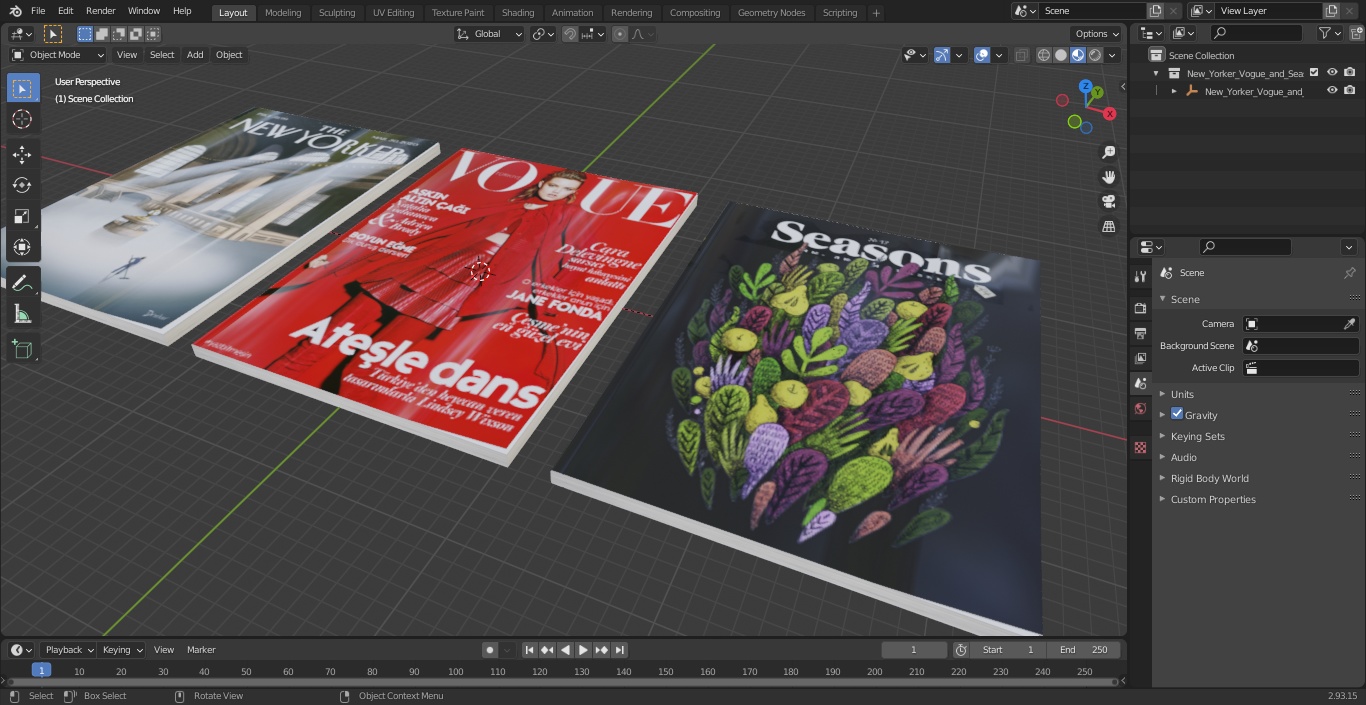Switch to solid shading
1366x705 pixels.
pos(1061,55)
